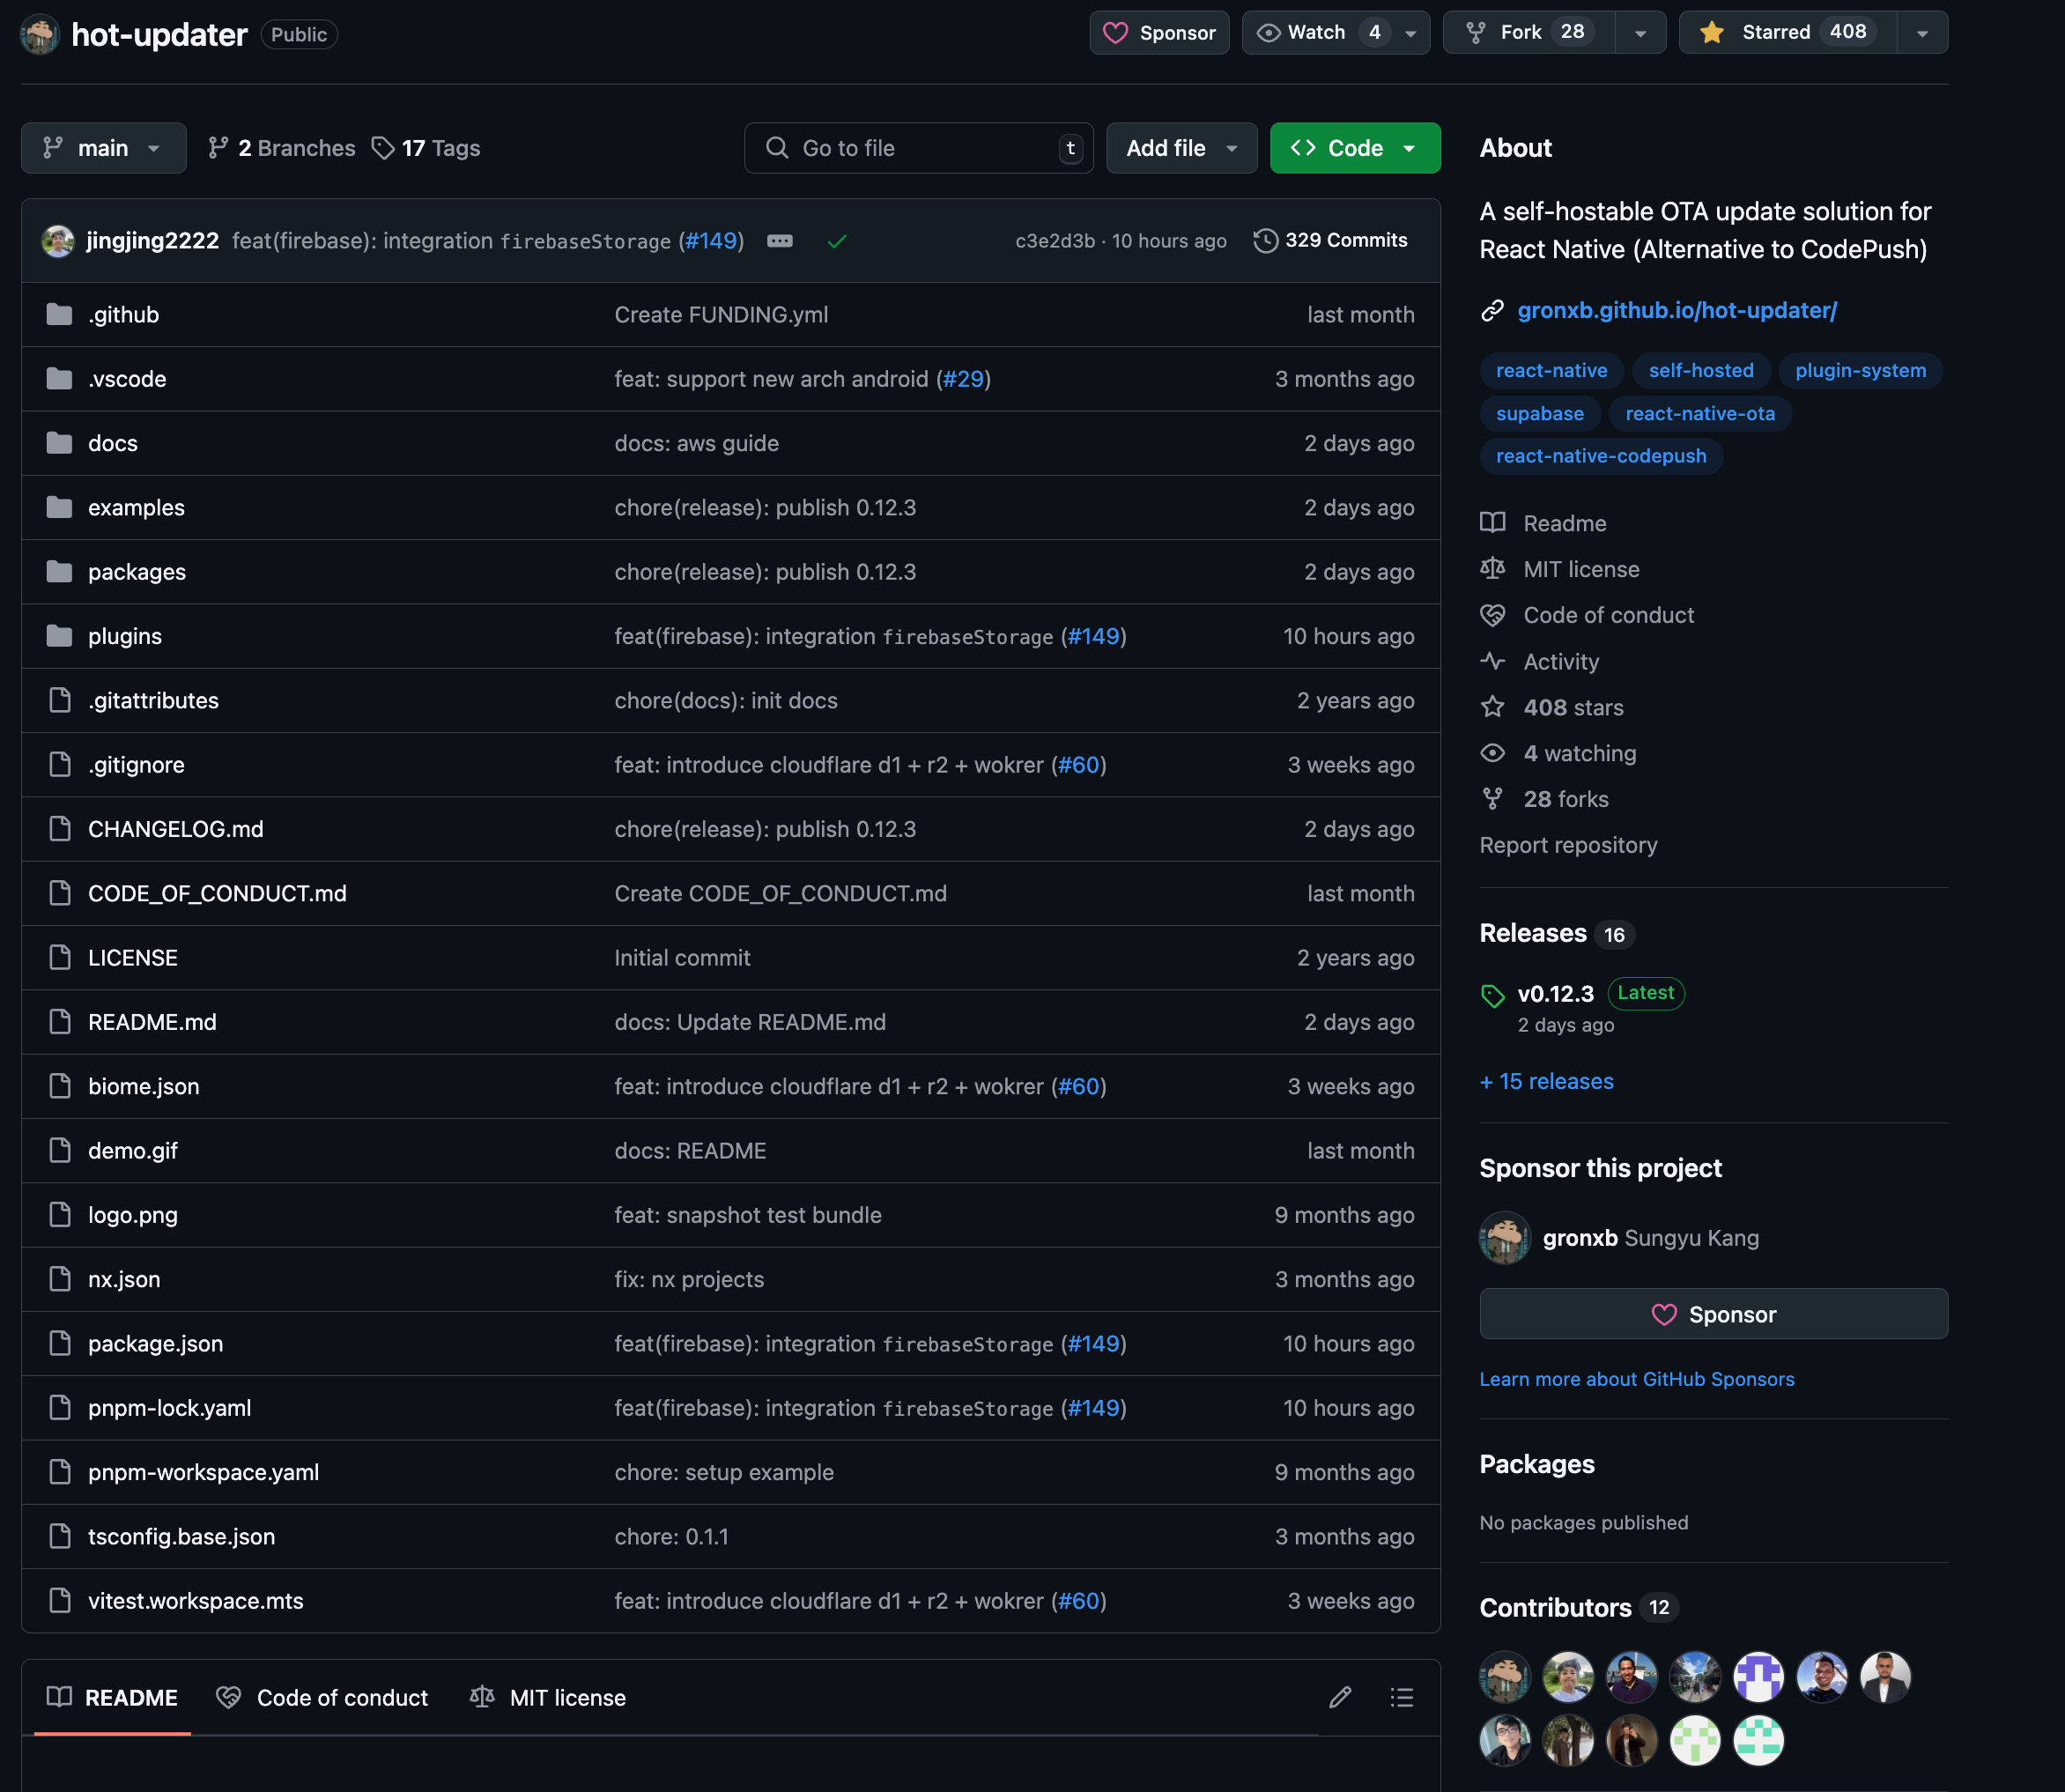Open the README outline list icon
2065x1792 pixels.
pos(1401,1697)
